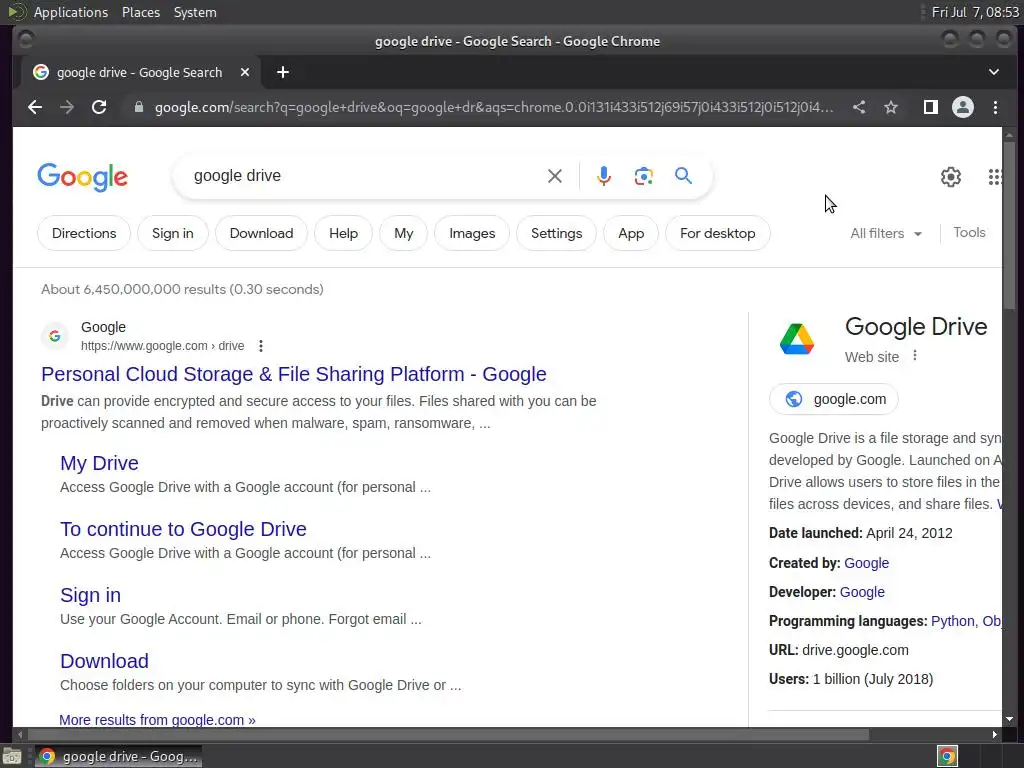Click the forward navigation arrow
Image resolution: width=1024 pixels, height=768 pixels.
coord(67,107)
